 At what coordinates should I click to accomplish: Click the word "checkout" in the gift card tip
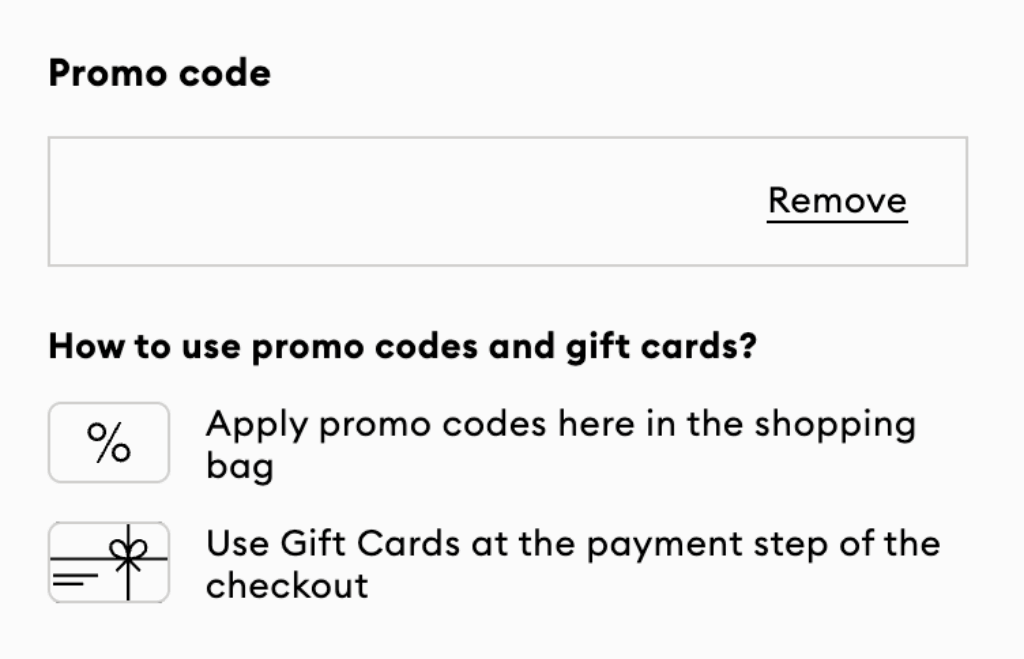(287, 585)
